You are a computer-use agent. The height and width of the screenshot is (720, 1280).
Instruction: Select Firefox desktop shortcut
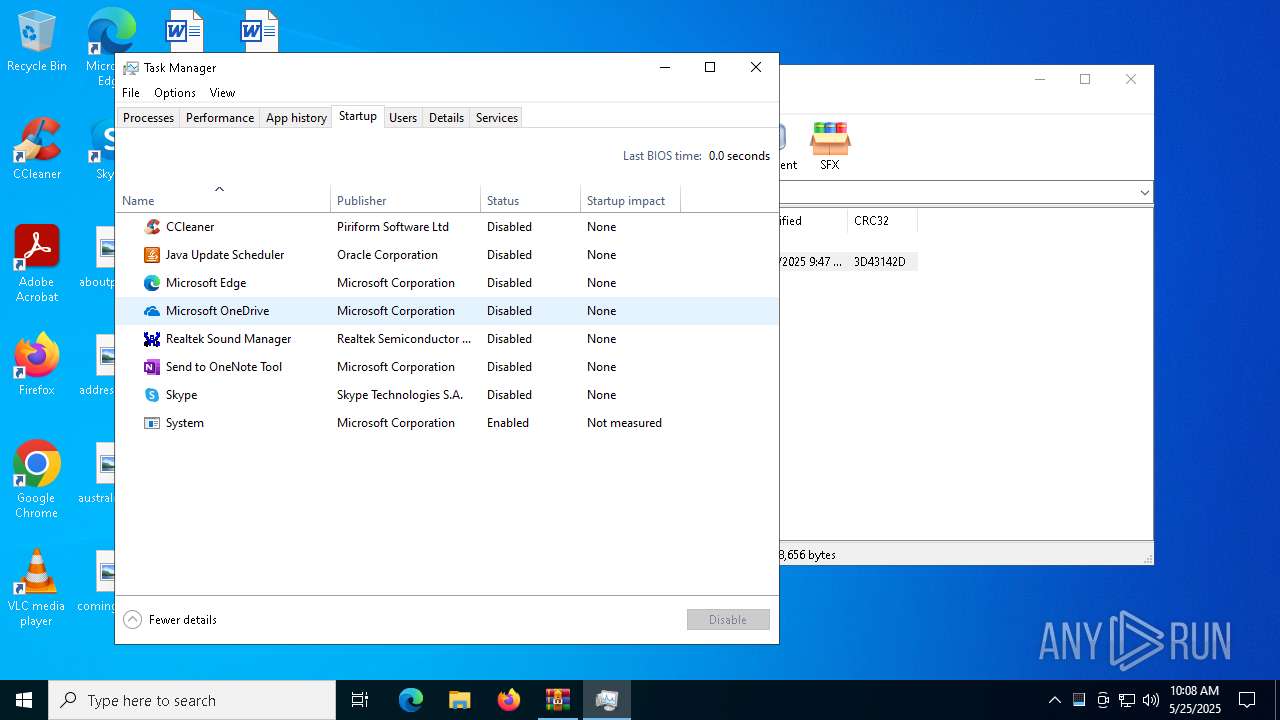(x=37, y=365)
